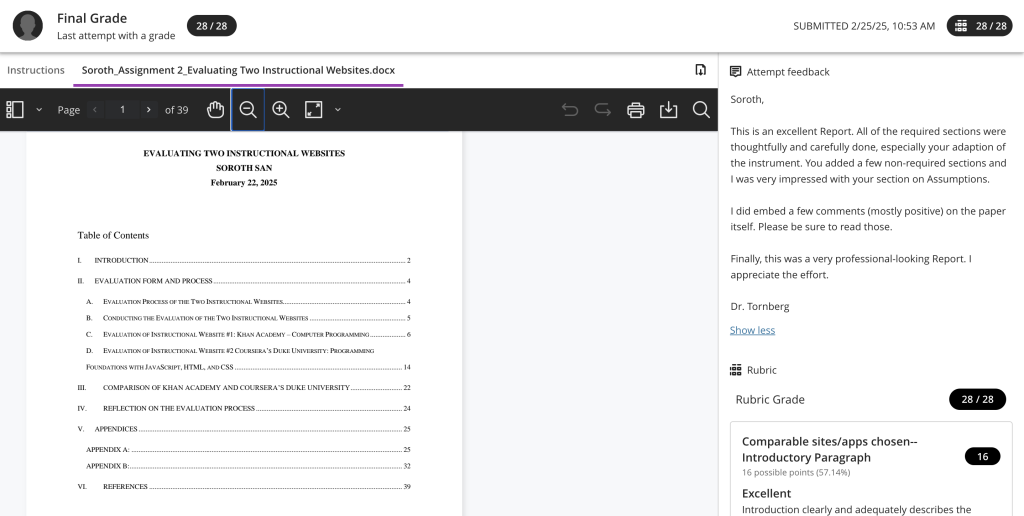Click the Print document icon
This screenshot has width=1024, height=516.
635,110
